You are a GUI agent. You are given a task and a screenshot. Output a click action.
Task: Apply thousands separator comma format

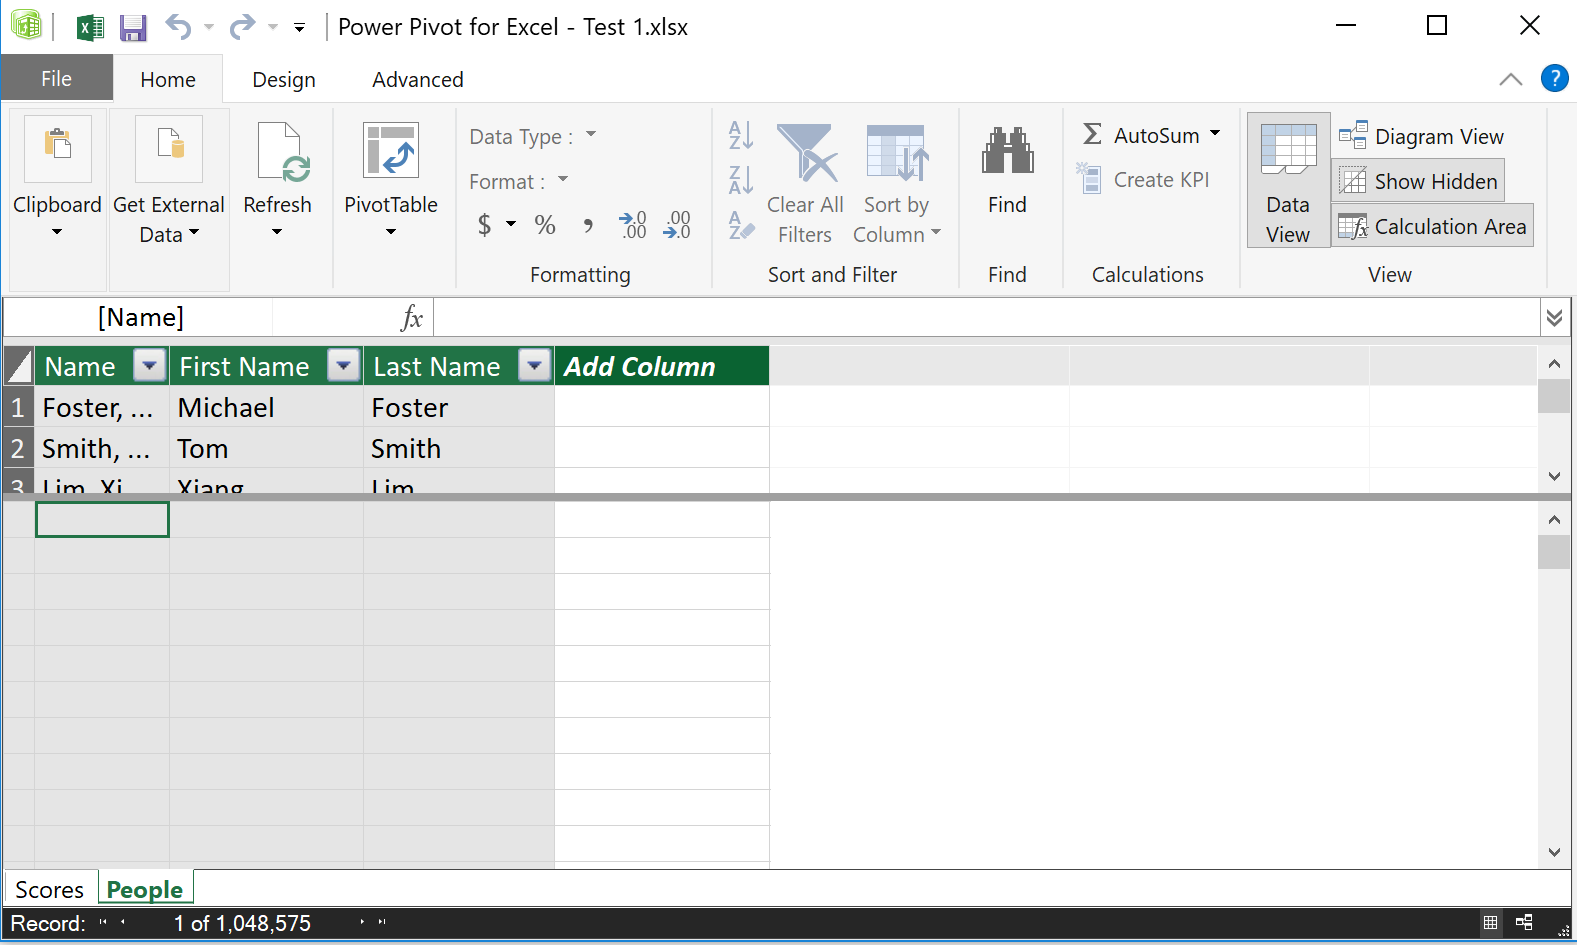(x=588, y=225)
